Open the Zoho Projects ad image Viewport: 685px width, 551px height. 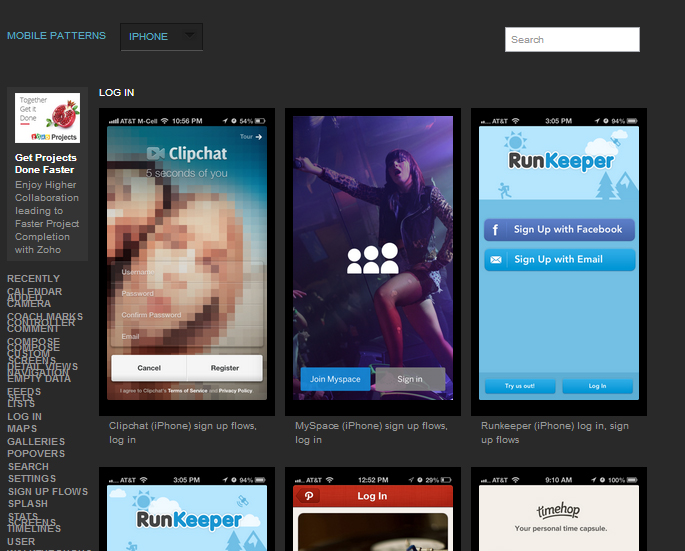47,118
